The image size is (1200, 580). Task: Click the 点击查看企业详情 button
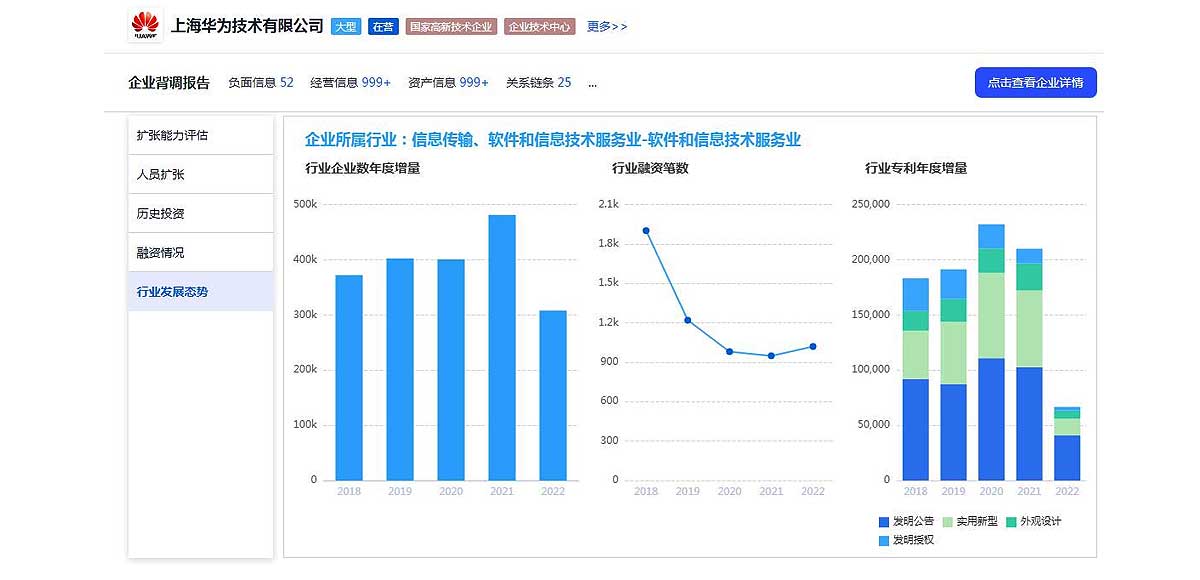1035,83
